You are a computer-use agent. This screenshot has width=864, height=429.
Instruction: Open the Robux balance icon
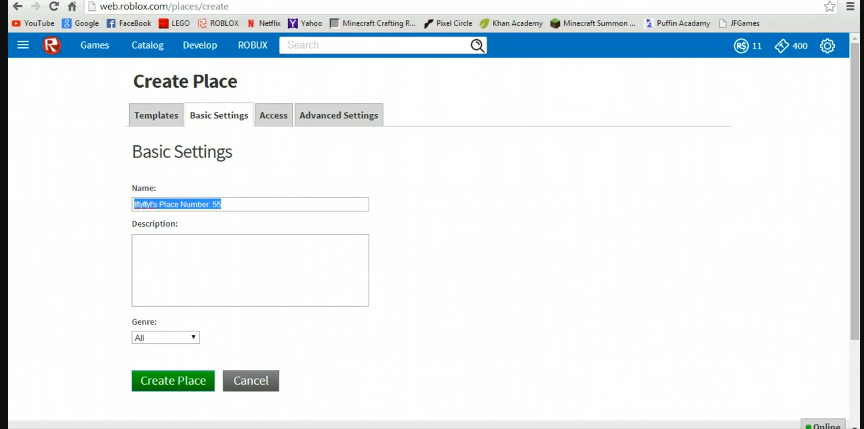pyautogui.click(x=741, y=46)
